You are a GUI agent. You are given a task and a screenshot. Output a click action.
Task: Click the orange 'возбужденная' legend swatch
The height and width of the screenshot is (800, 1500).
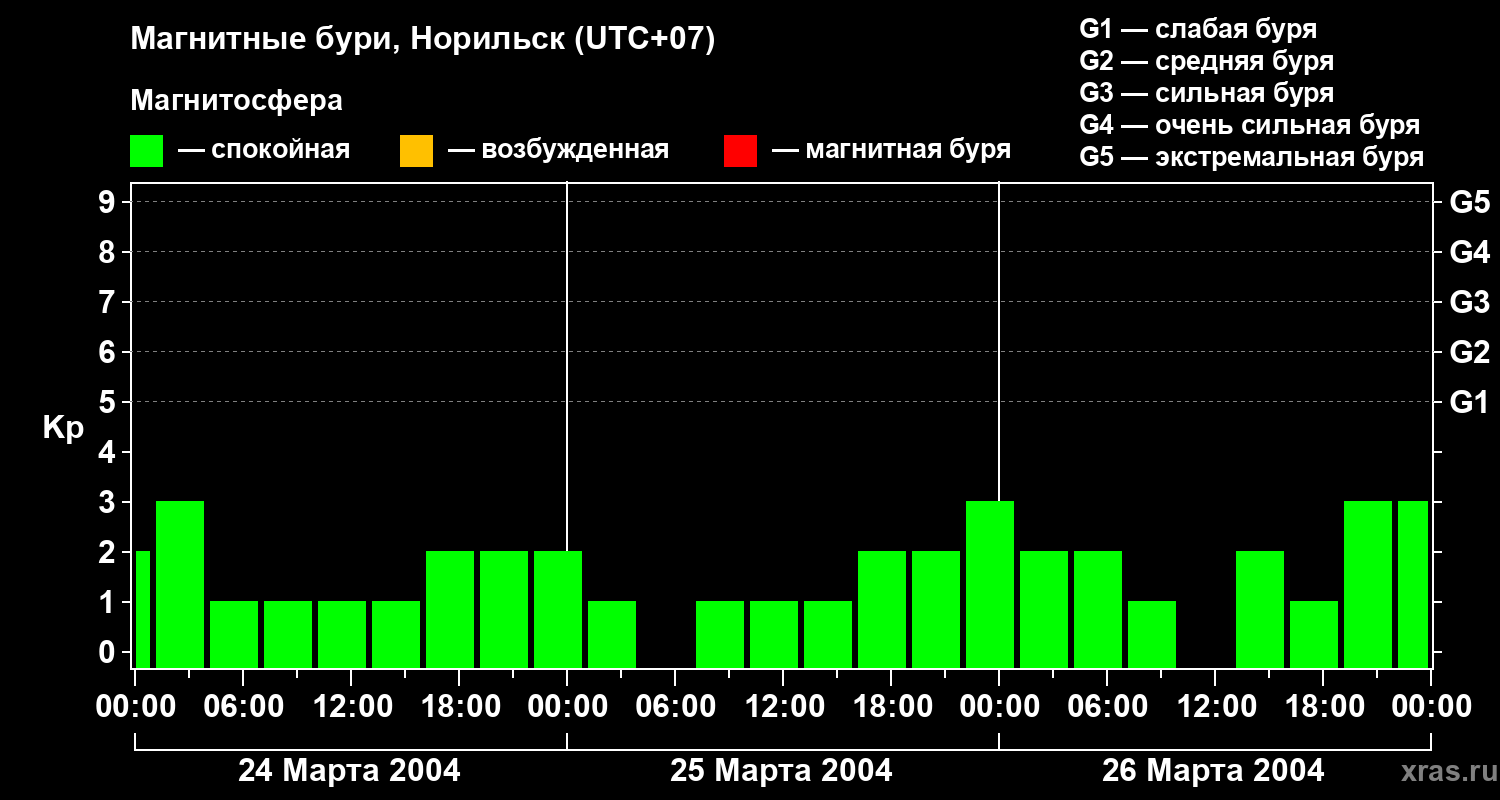(x=416, y=151)
